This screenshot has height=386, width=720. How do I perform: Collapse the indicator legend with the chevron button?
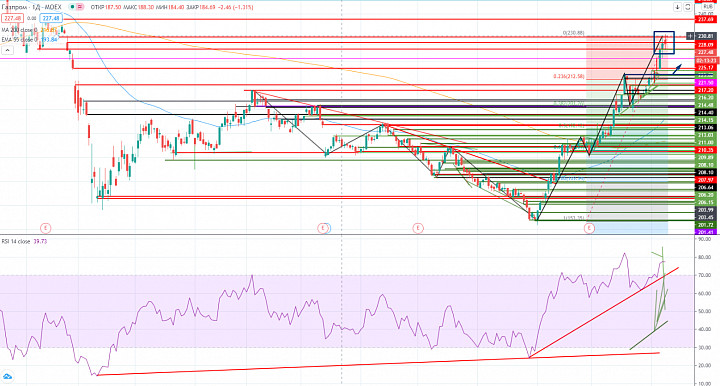(7, 50)
